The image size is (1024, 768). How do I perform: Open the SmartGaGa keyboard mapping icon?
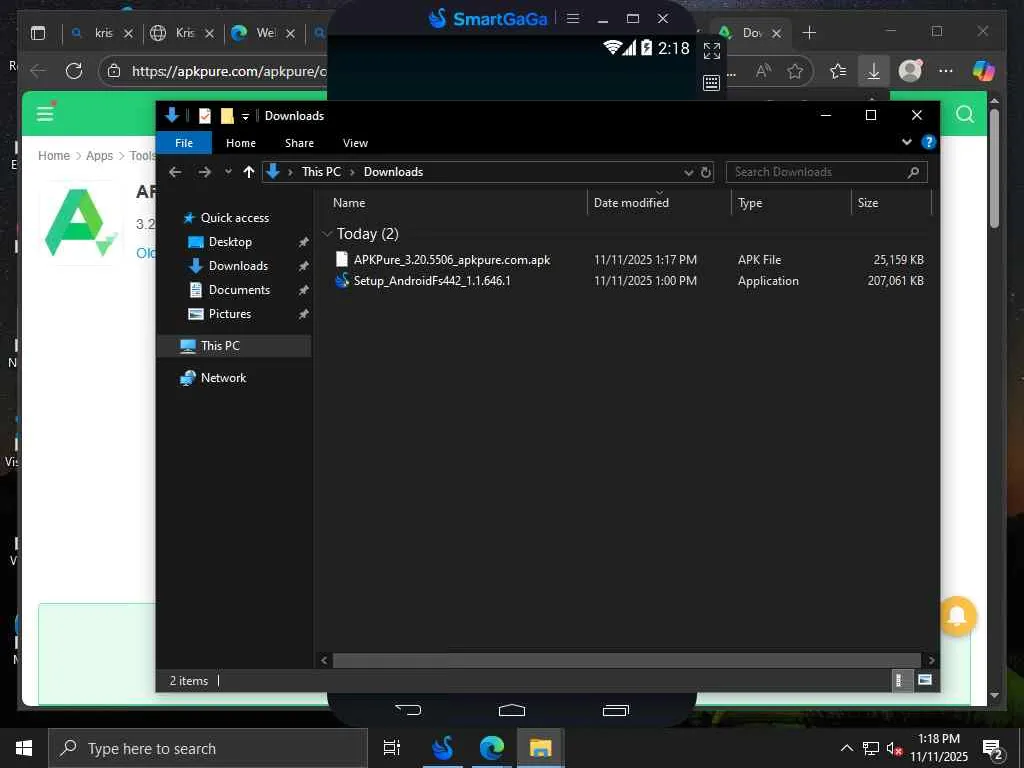[x=712, y=83]
